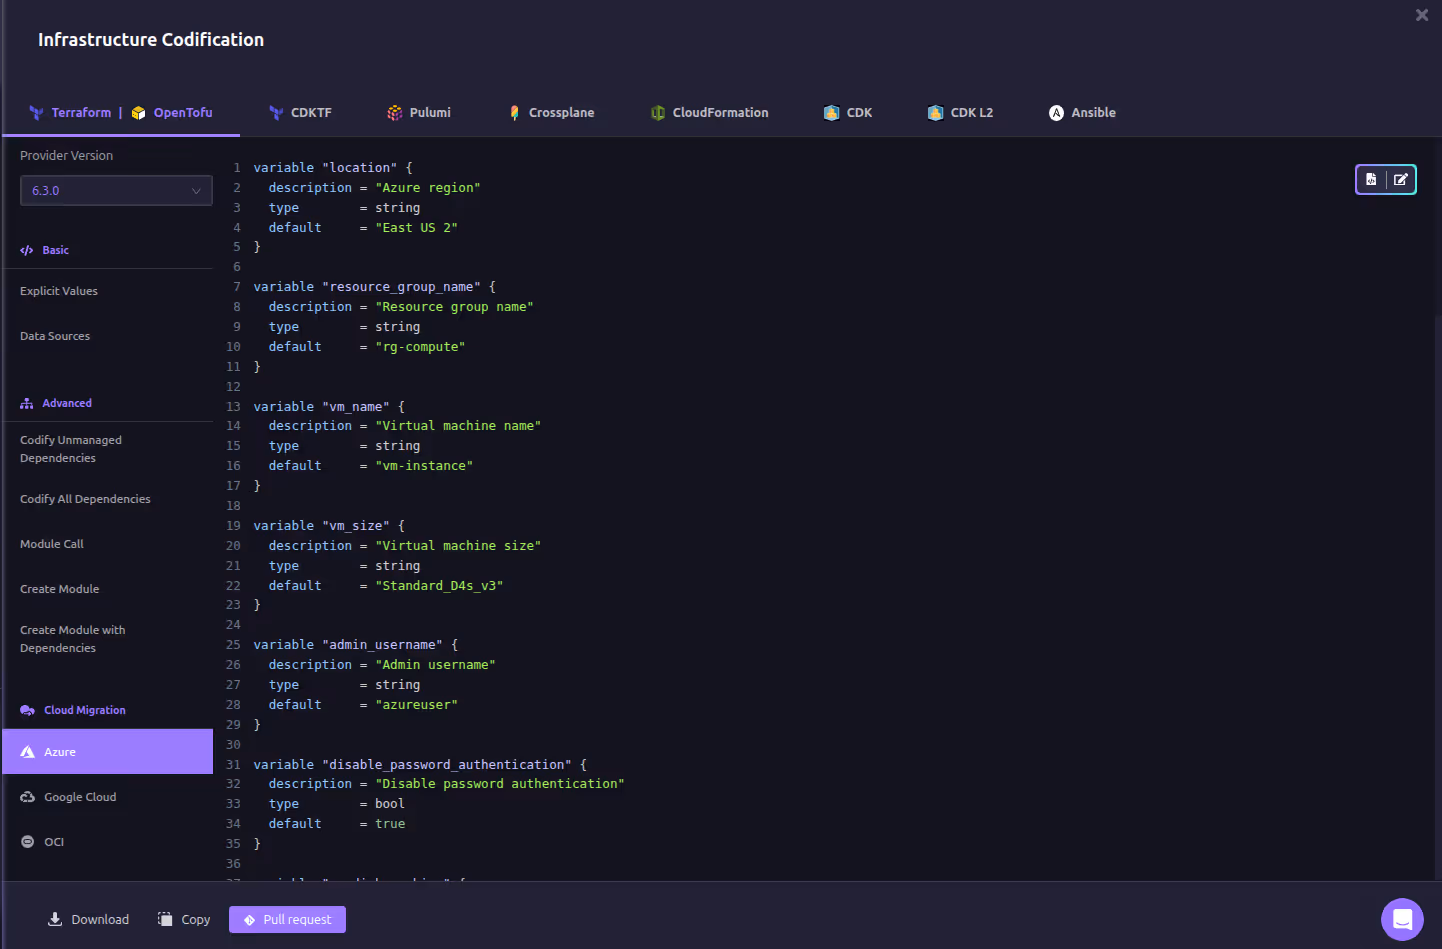Switch to the Ansible tab
The height and width of the screenshot is (949, 1442).
(1082, 113)
